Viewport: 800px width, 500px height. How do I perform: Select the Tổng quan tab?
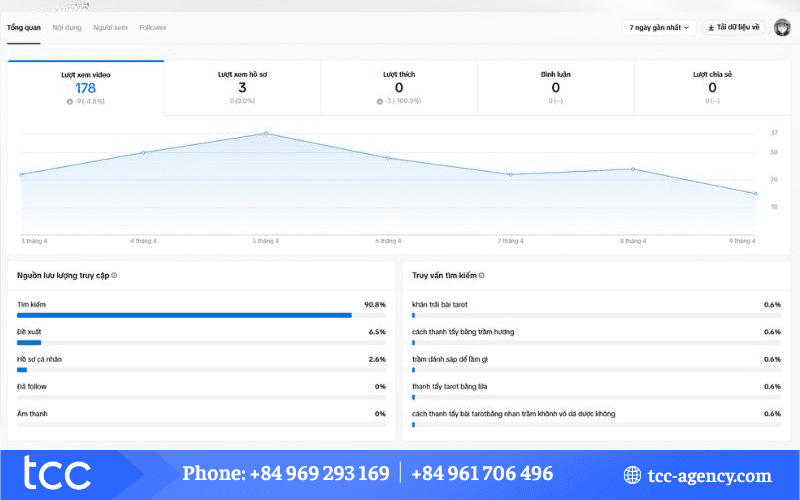click(x=24, y=27)
